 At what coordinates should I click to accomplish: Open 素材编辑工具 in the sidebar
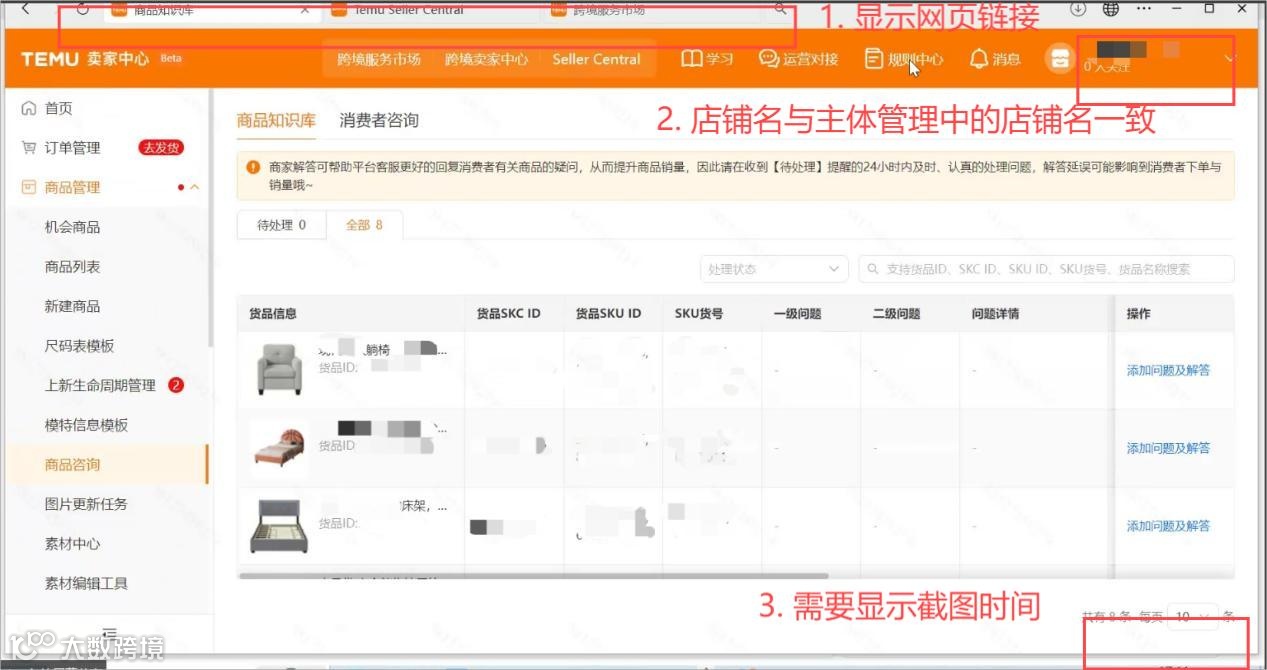[86, 583]
